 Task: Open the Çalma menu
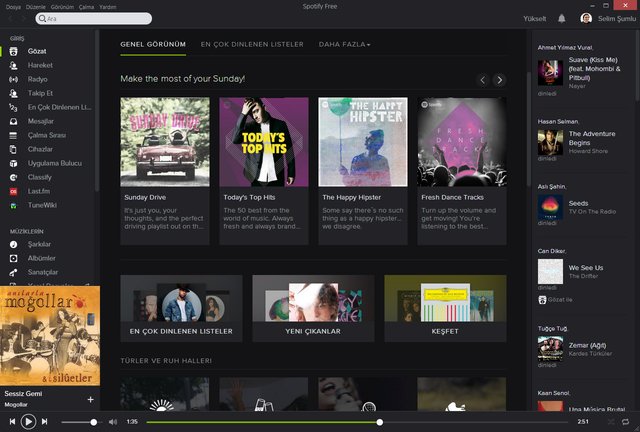87,7
